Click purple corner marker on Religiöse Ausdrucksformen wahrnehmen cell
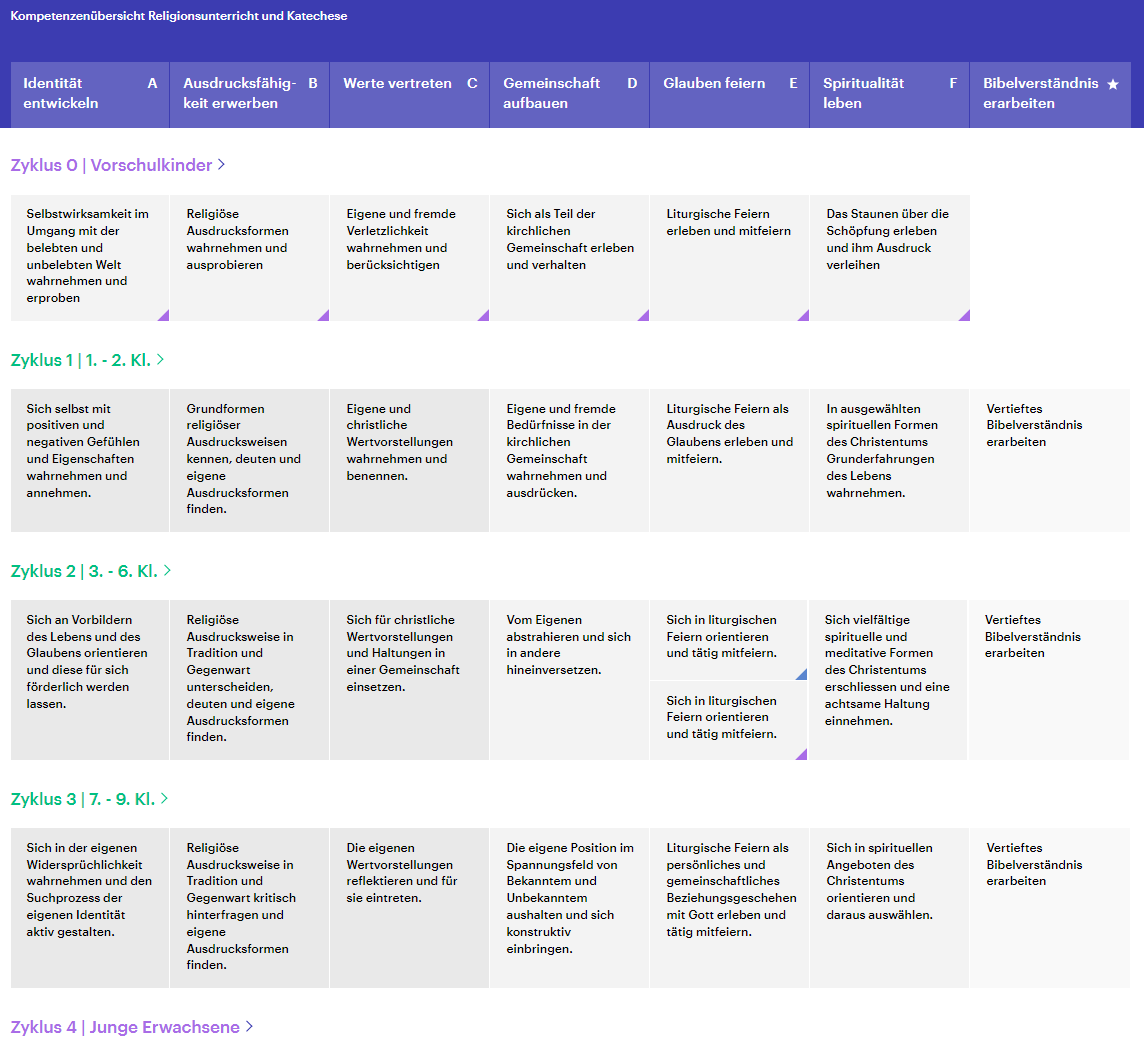This screenshot has width=1144, height=1048. coord(323,315)
